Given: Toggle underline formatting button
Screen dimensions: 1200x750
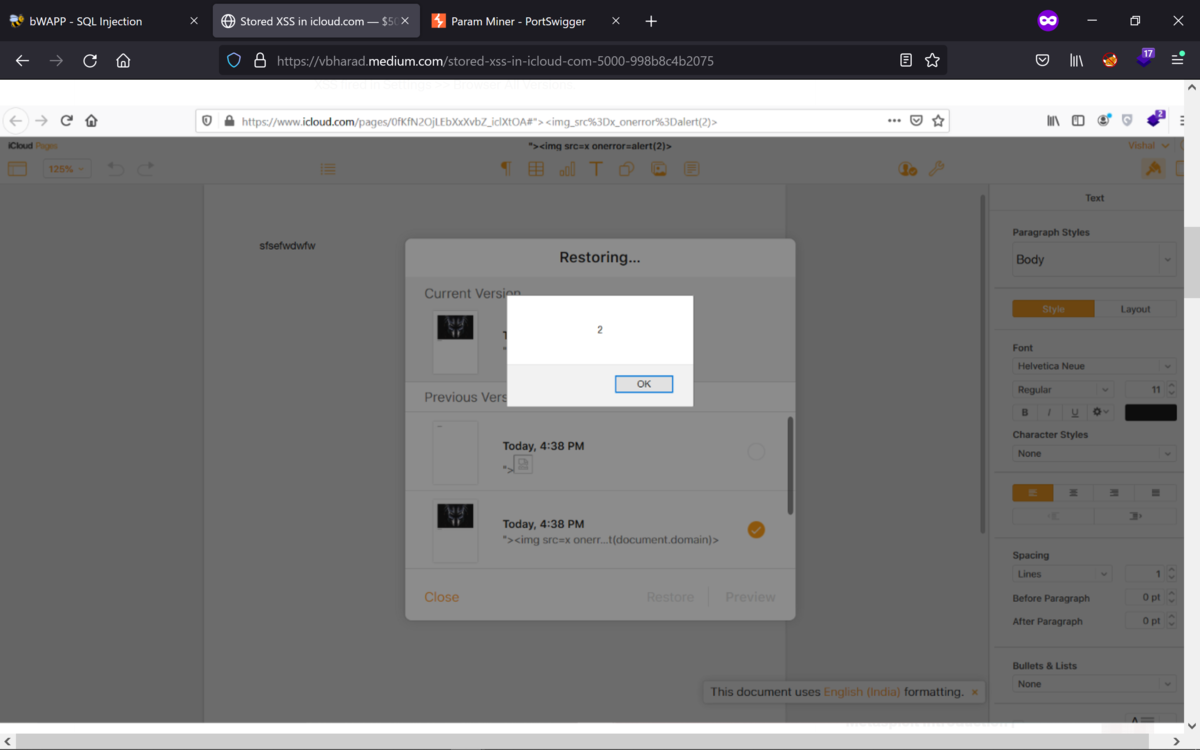Looking at the screenshot, I should 1074,412.
